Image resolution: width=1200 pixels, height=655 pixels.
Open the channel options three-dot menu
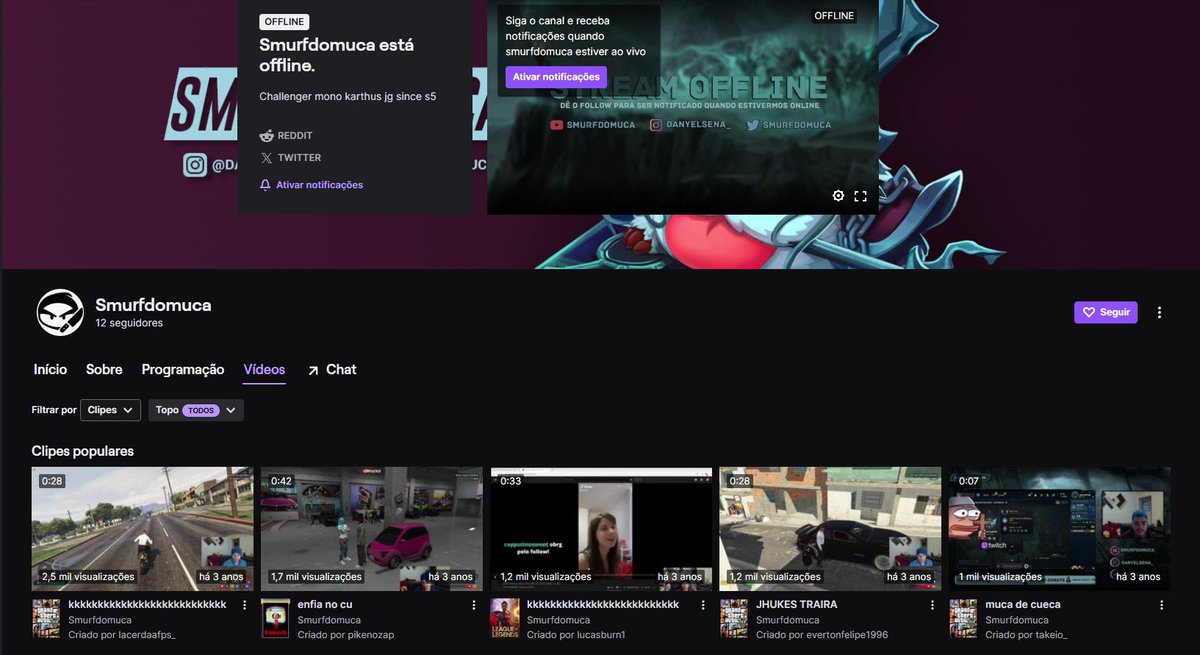(x=1159, y=312)
